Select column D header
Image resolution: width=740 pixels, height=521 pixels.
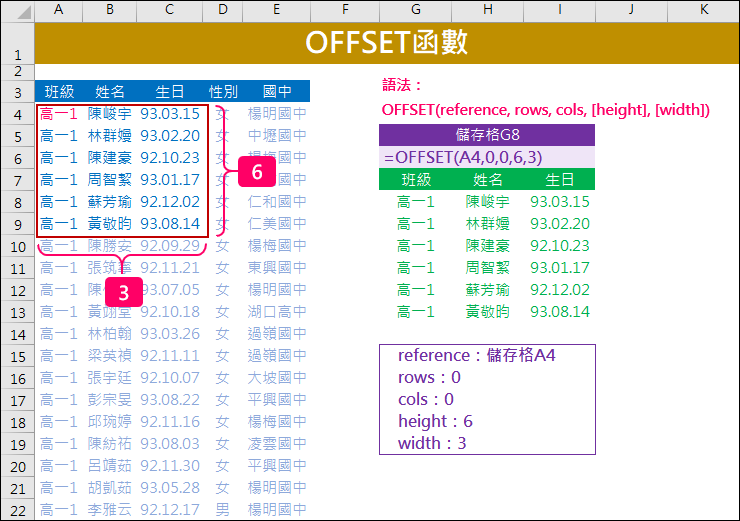223,10
